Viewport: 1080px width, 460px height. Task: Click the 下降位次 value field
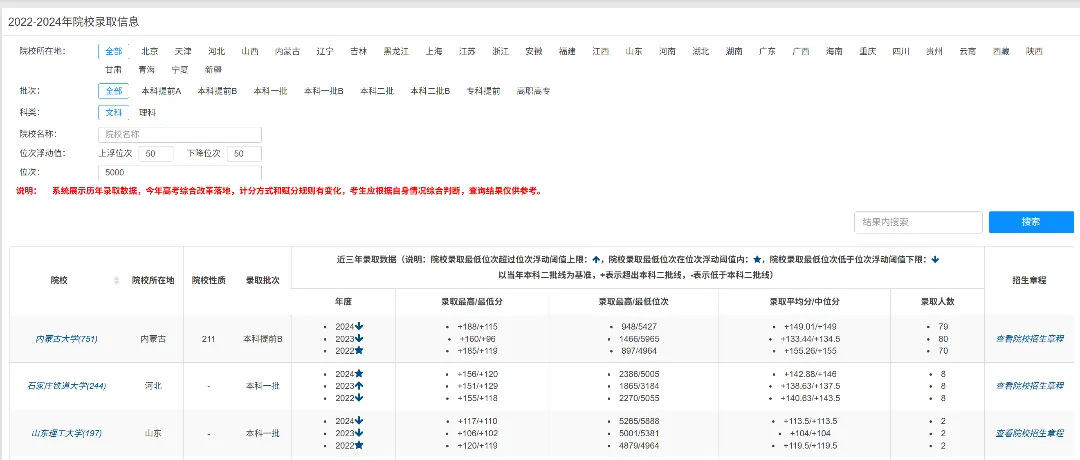(245, 154)
